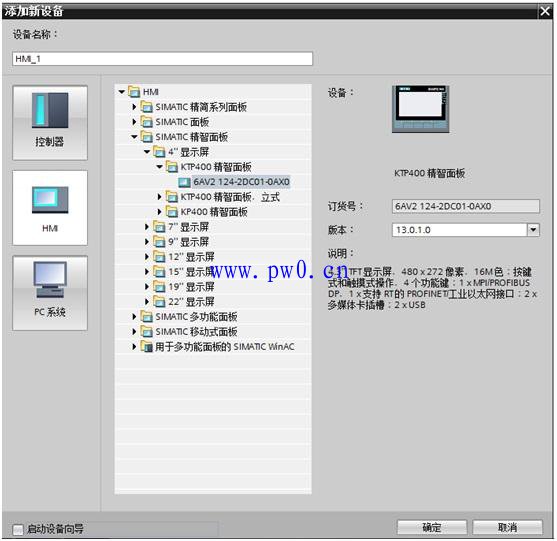Collapse the SIMATIC 精智面板 node
557x541 pixels.
tap(134, 137)
